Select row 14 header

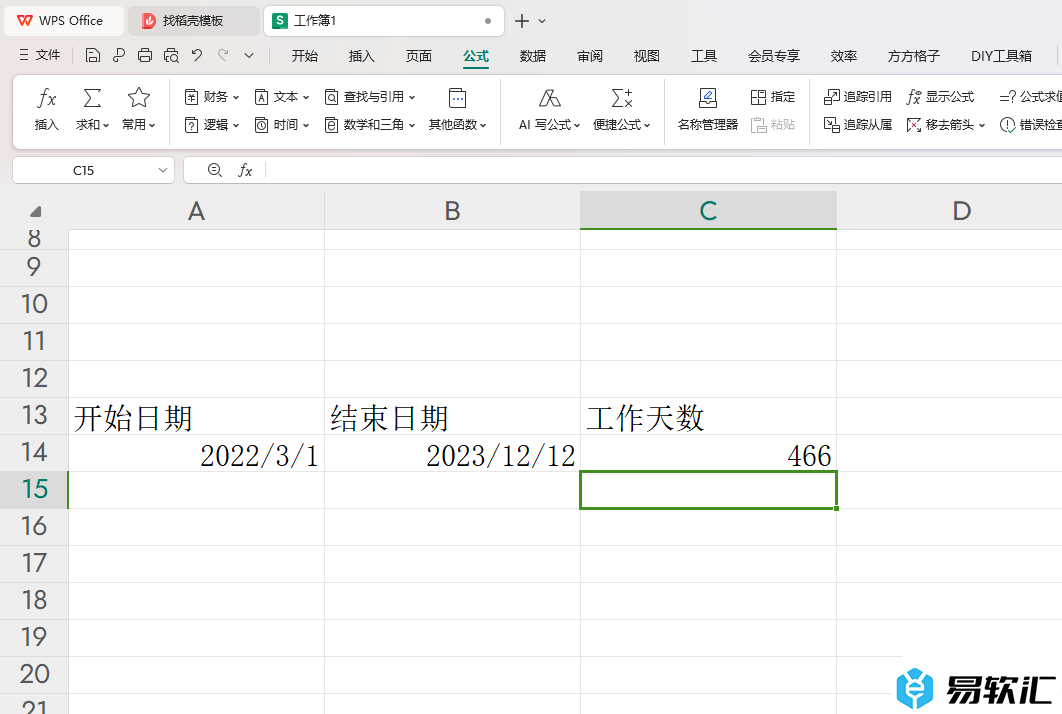[x=34, y=453]
